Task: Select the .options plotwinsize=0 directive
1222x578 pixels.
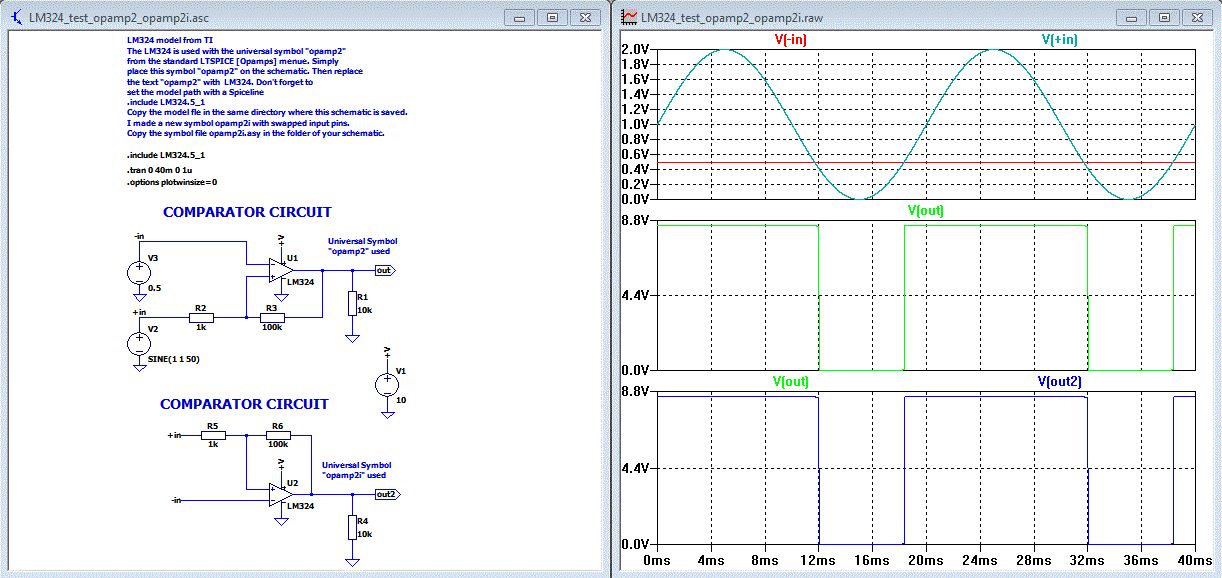Action: tap(172, 183)
